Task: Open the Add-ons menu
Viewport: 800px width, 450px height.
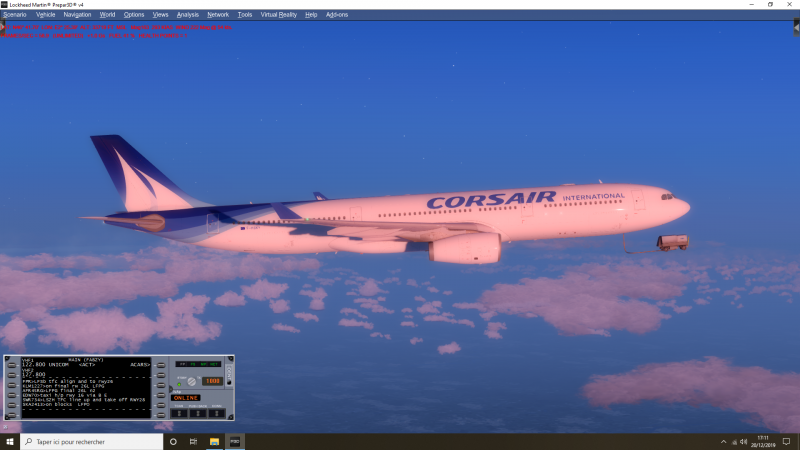Action: tap(337, 15)
